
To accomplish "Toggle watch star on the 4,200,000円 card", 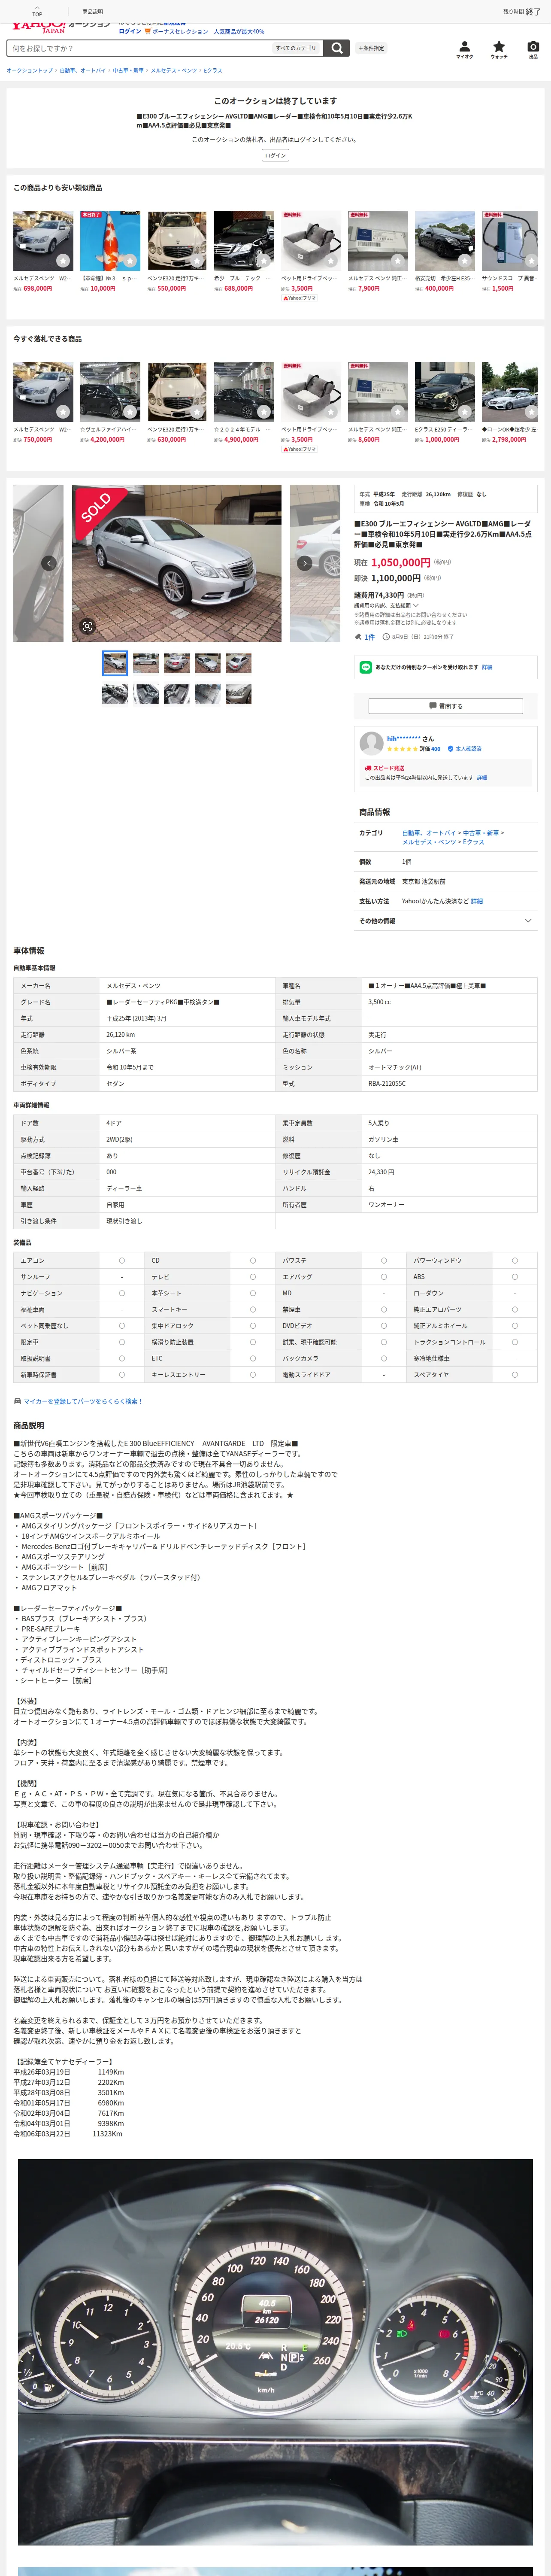I will tap(130, 412).
